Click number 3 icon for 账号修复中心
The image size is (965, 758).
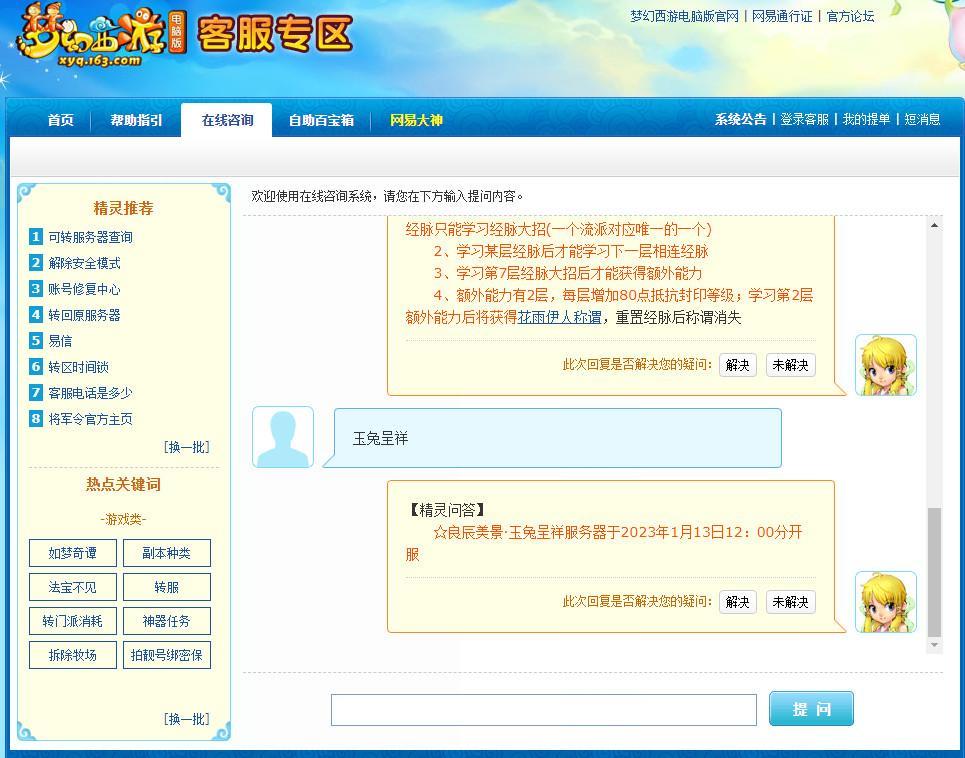[x=36, y=289]
